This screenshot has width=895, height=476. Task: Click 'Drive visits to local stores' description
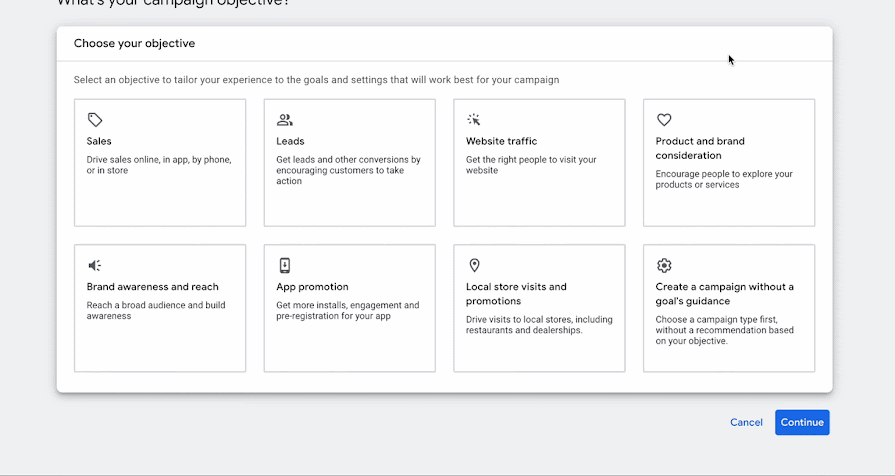(539, 325)
